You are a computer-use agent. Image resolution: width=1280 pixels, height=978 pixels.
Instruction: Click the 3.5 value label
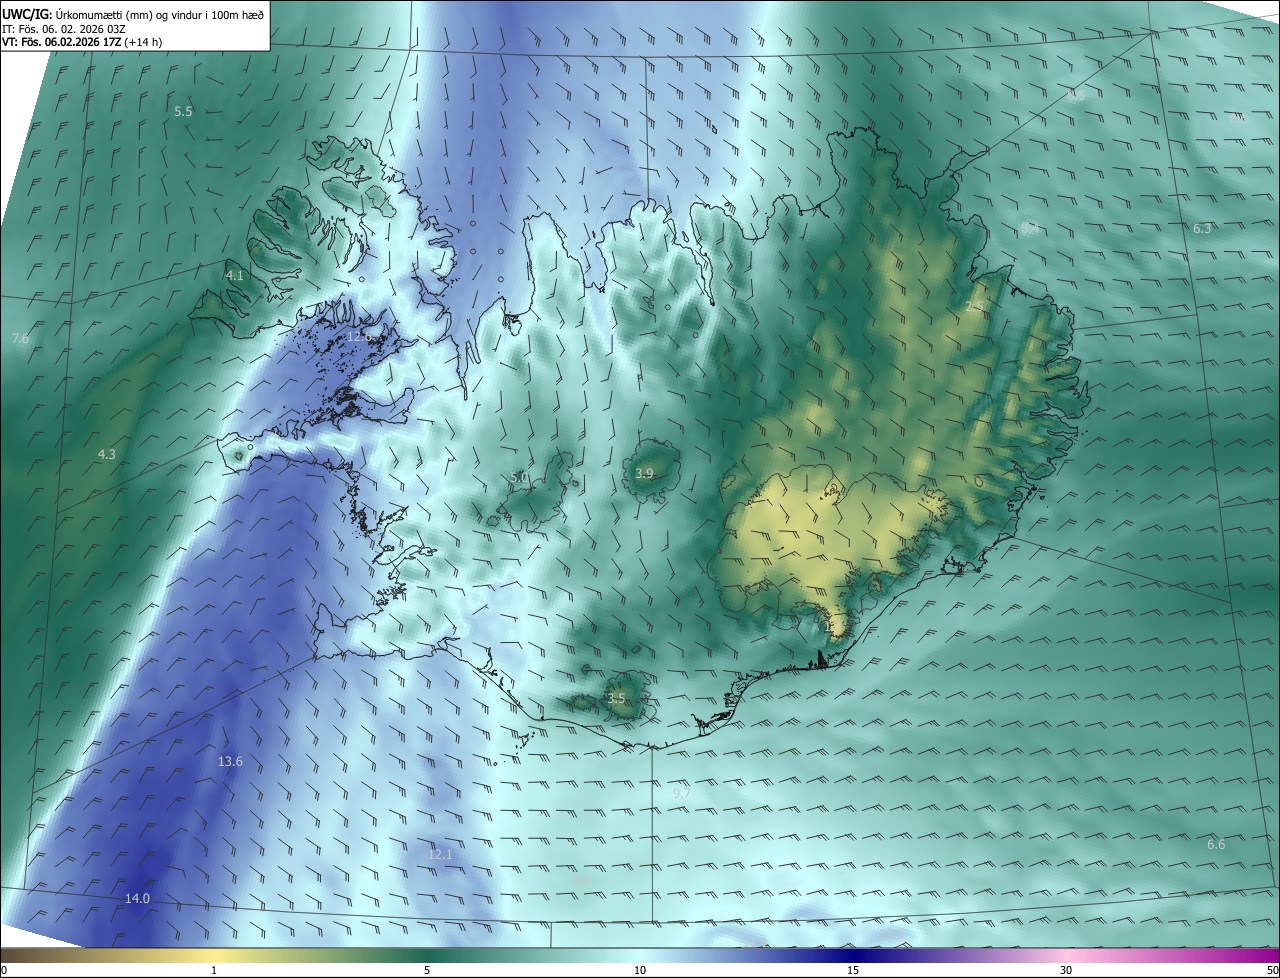616,699
